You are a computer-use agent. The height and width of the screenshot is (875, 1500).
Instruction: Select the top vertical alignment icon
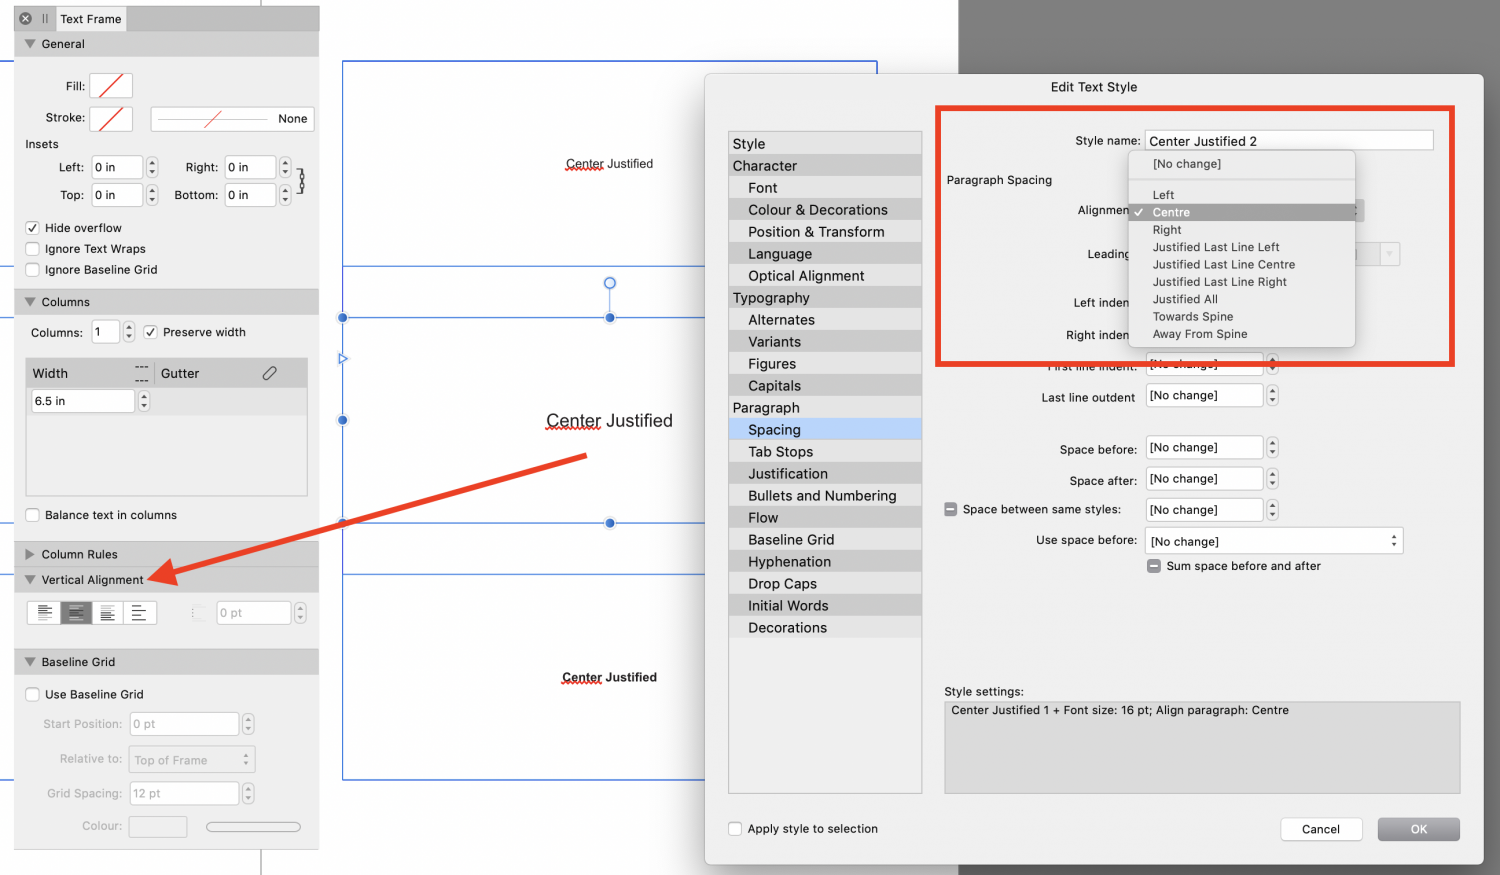click(x=44, y=612)
